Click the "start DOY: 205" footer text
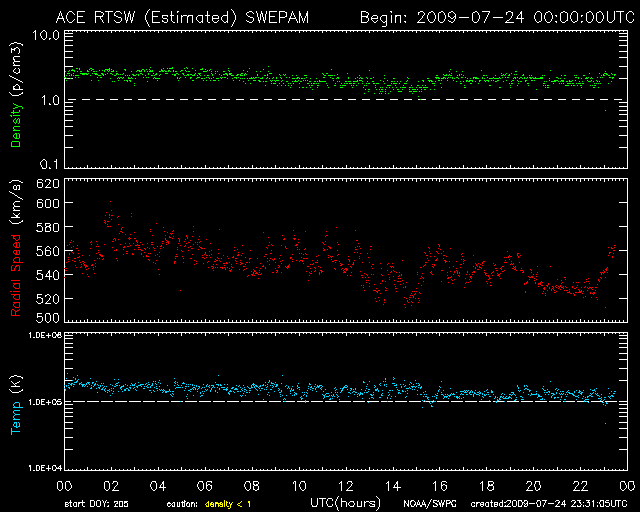Viewport: 640px width, 512px height. tap(96, 504)
